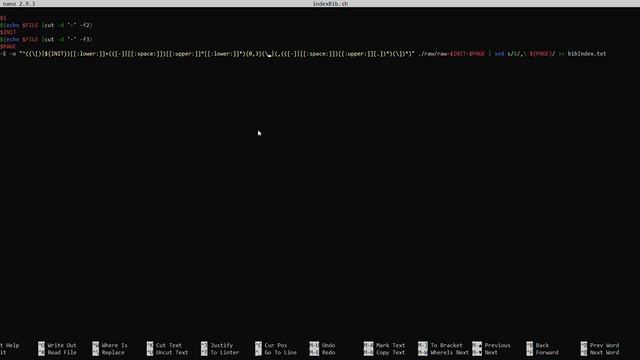This screenshot has width=640, height=360.
Task: Click the ${INIT} variable in the regex
Action: pyautogui.click(x=54, y=54)
